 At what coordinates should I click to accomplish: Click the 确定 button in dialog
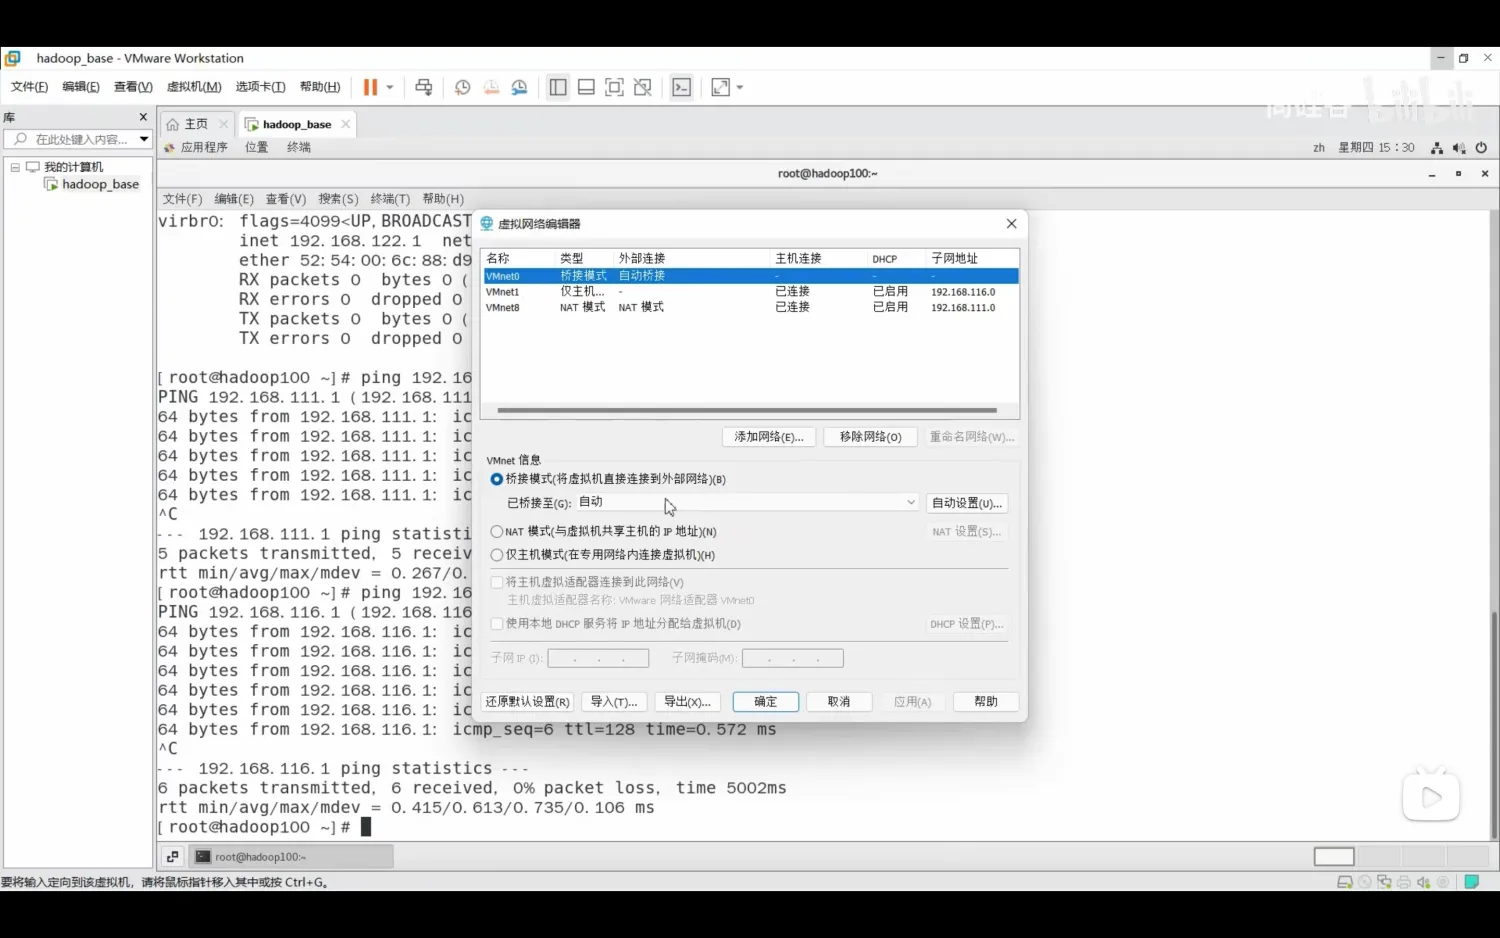(765, 702)
